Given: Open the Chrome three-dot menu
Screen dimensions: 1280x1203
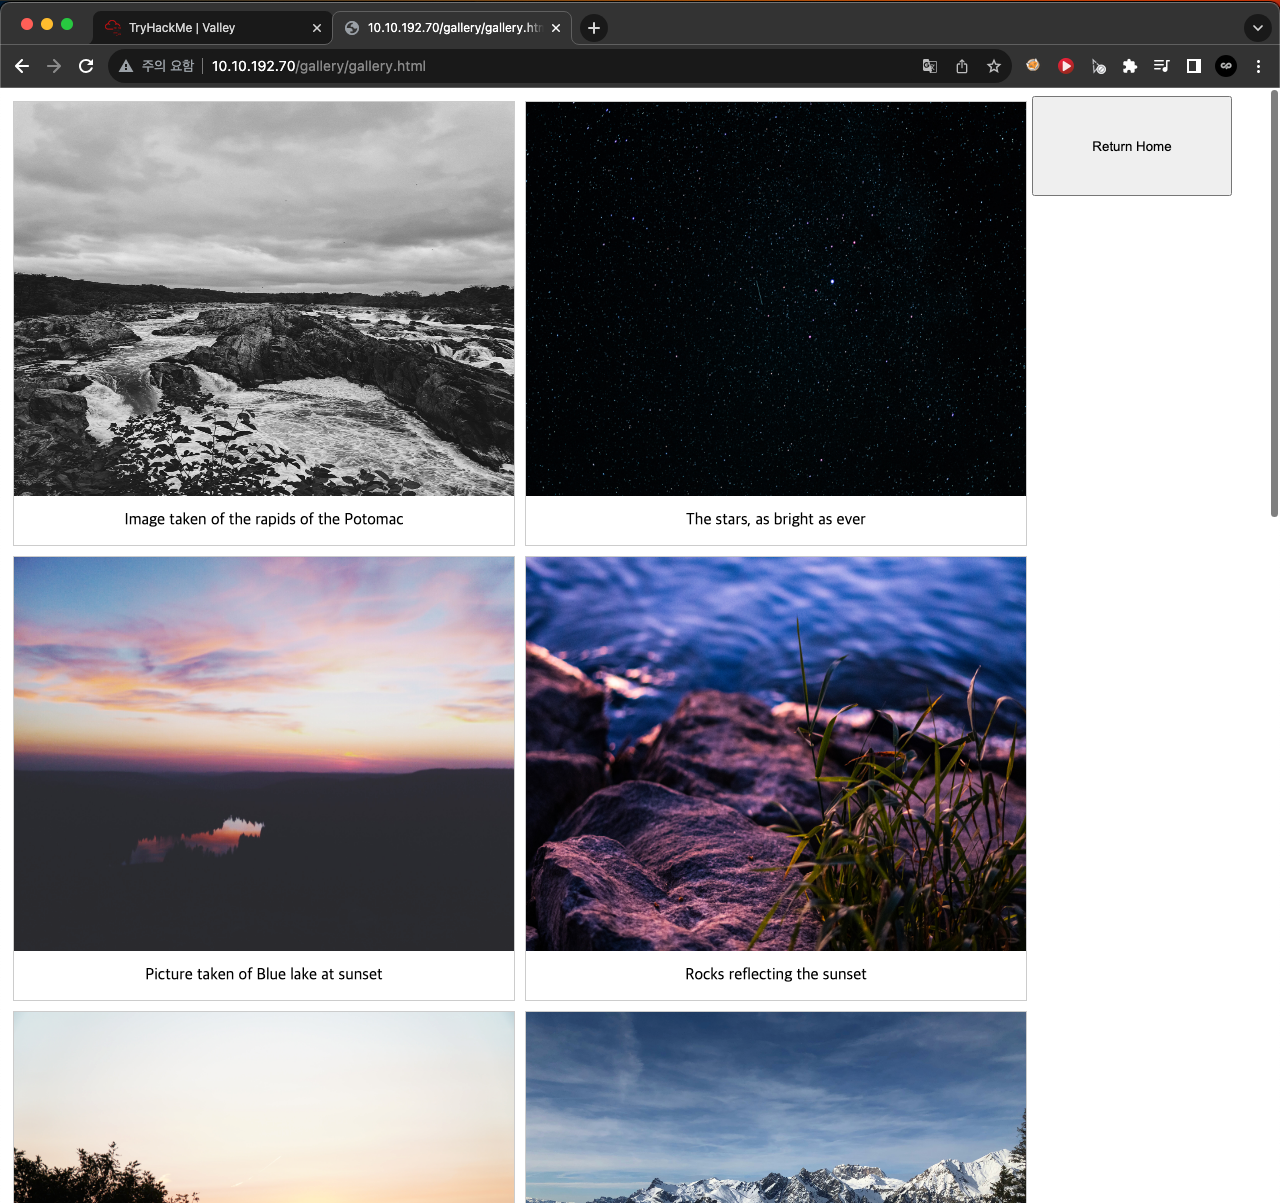Looking at the screenshot, I should (1258, 66).
